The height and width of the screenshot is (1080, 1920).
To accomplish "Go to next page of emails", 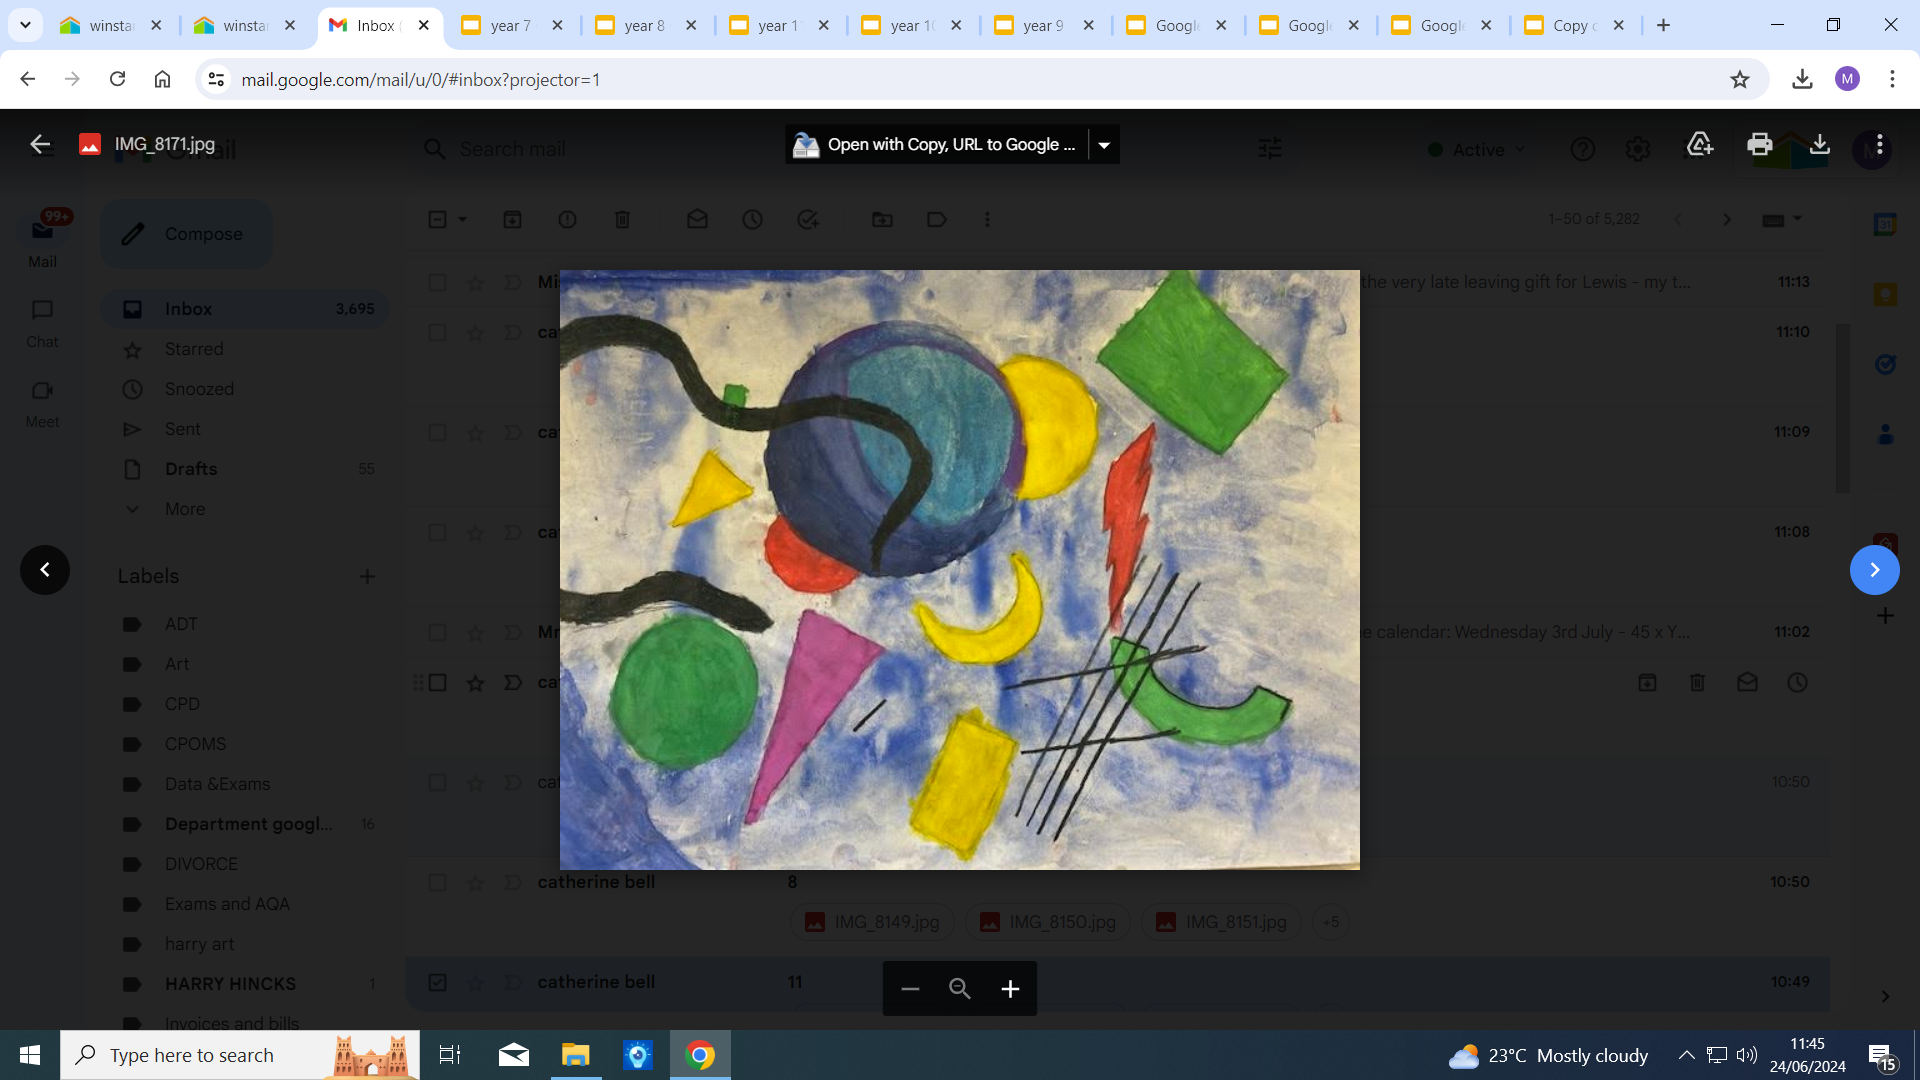I will 1726,219.
